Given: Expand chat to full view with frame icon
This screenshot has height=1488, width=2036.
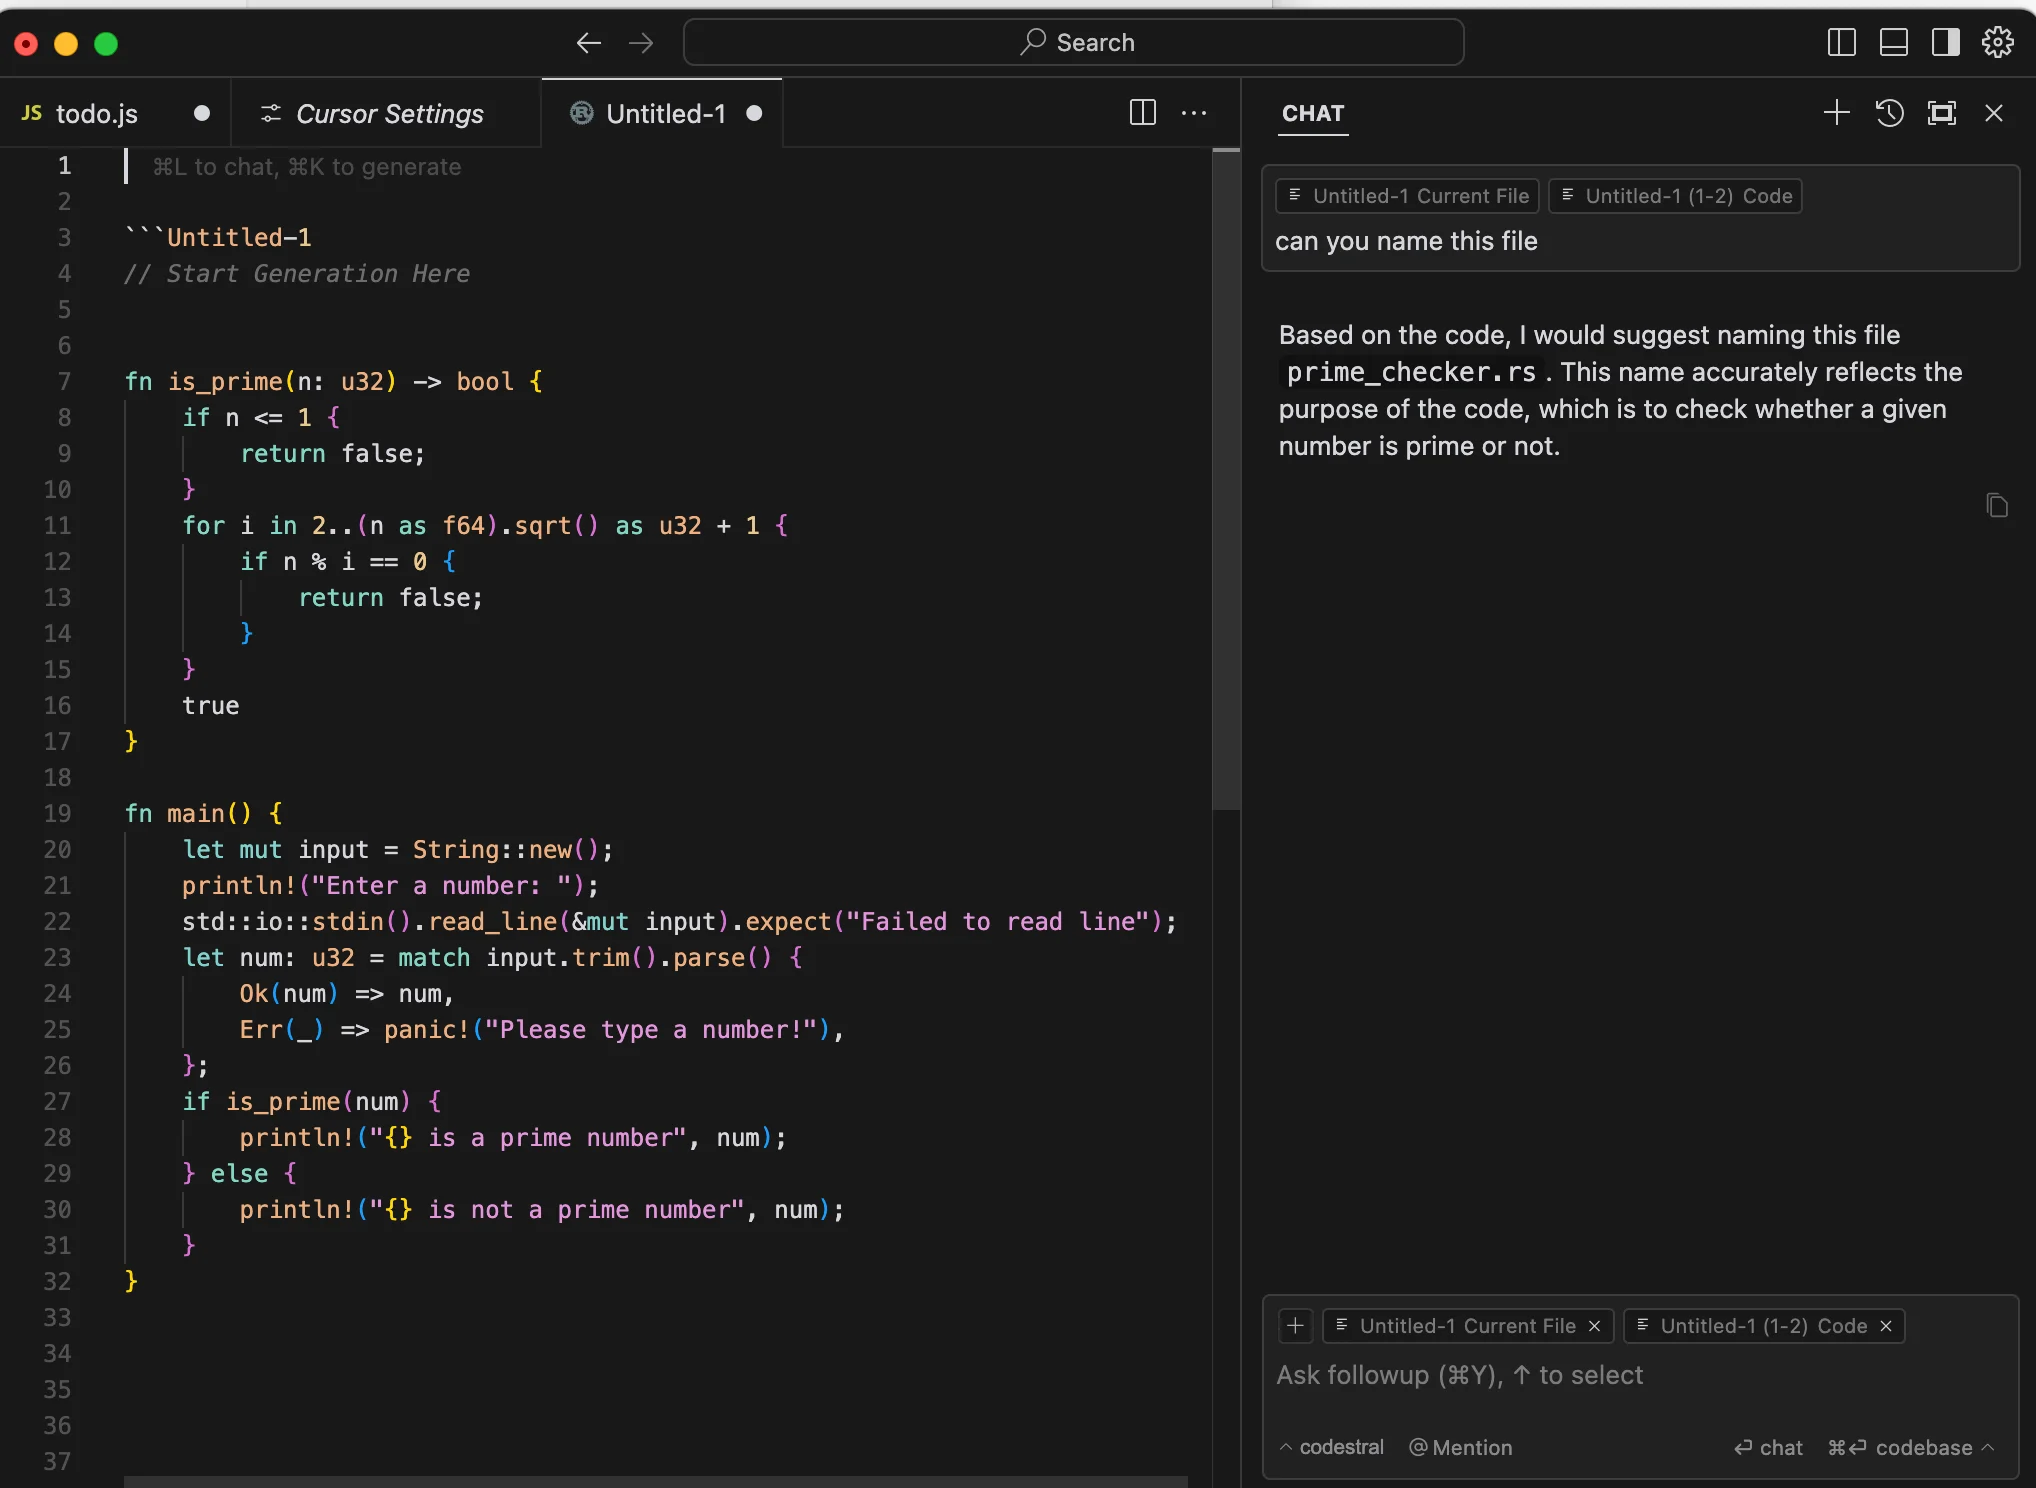Looking at the screenshot, I should 1941,113.
